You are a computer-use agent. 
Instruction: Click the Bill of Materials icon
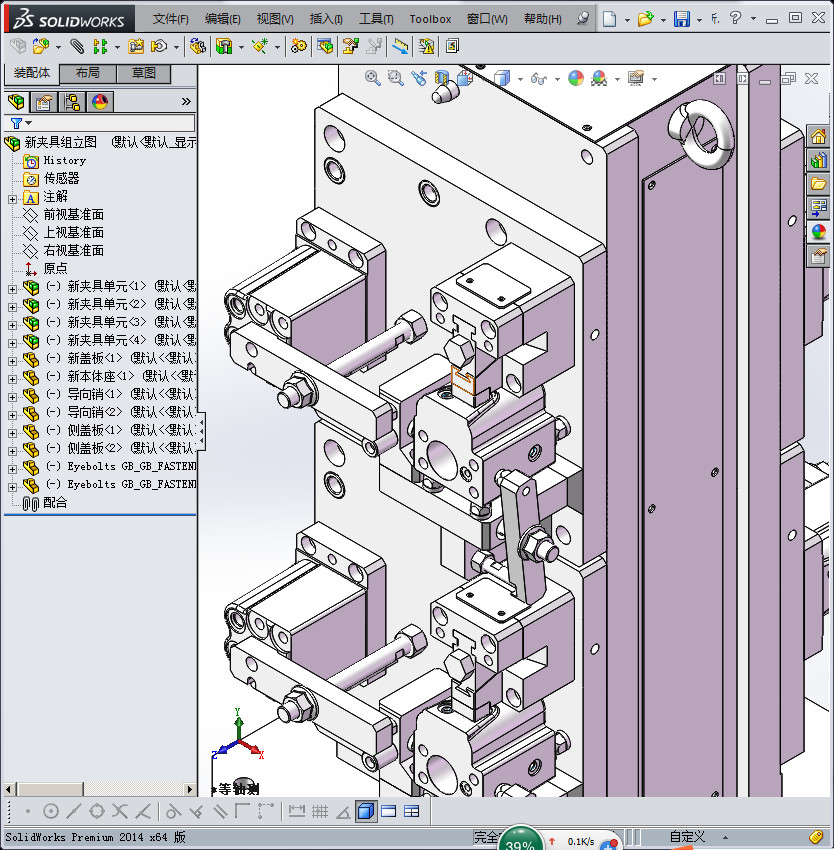(x=325, y=47)
